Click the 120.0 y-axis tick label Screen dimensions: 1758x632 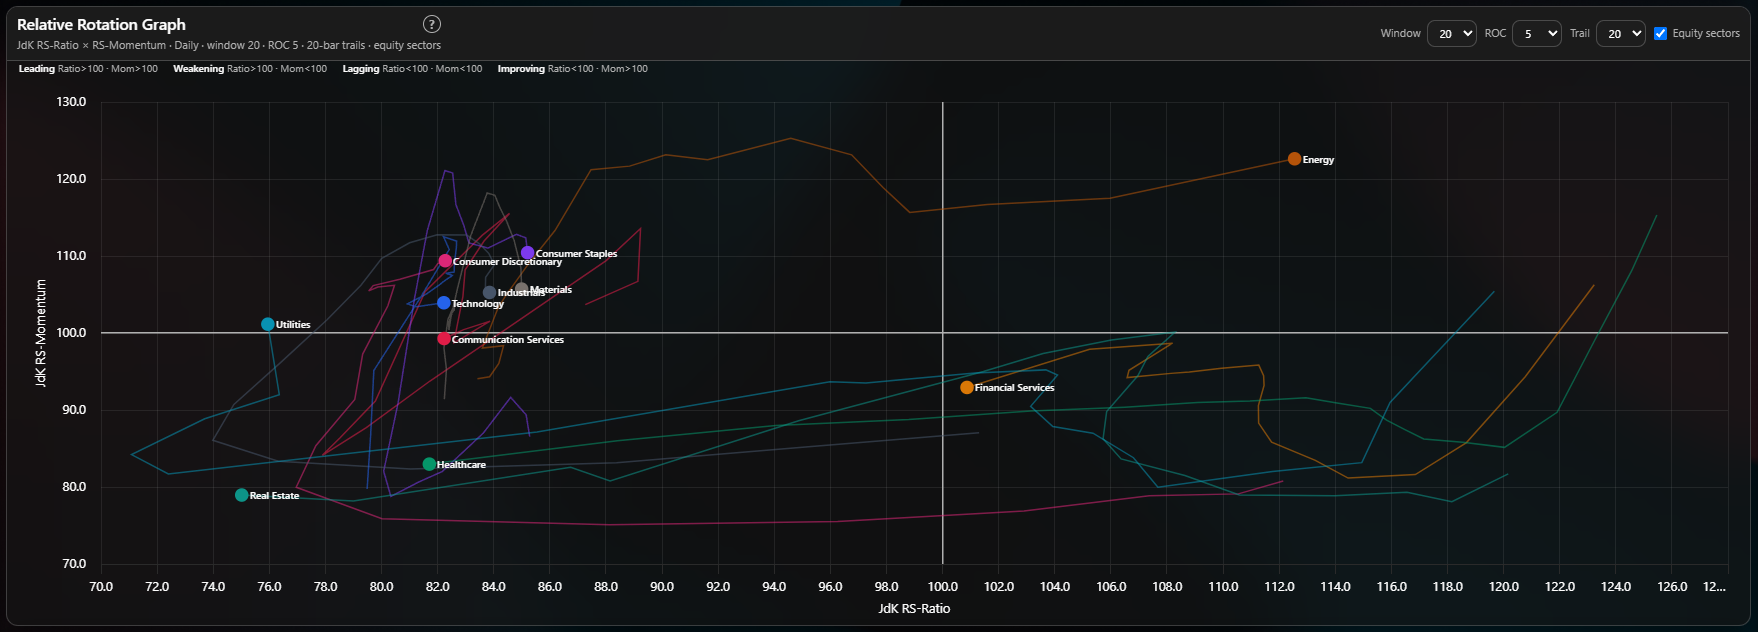point(71,179)
